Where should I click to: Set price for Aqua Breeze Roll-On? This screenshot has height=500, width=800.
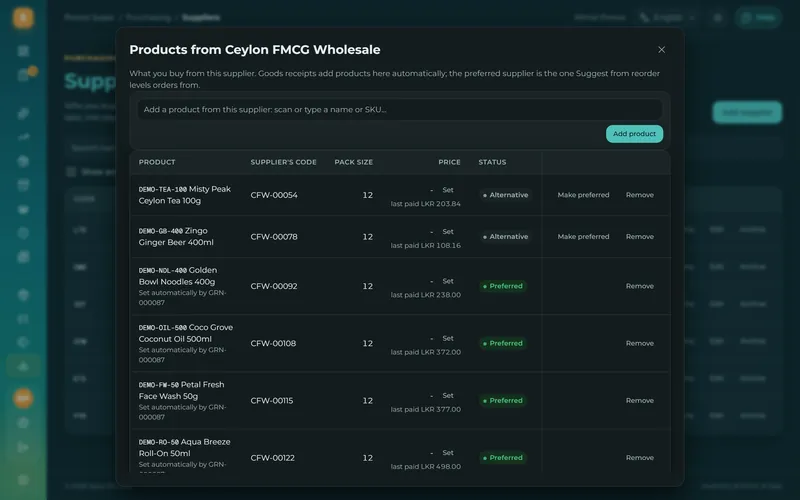[x=447, y=453]
